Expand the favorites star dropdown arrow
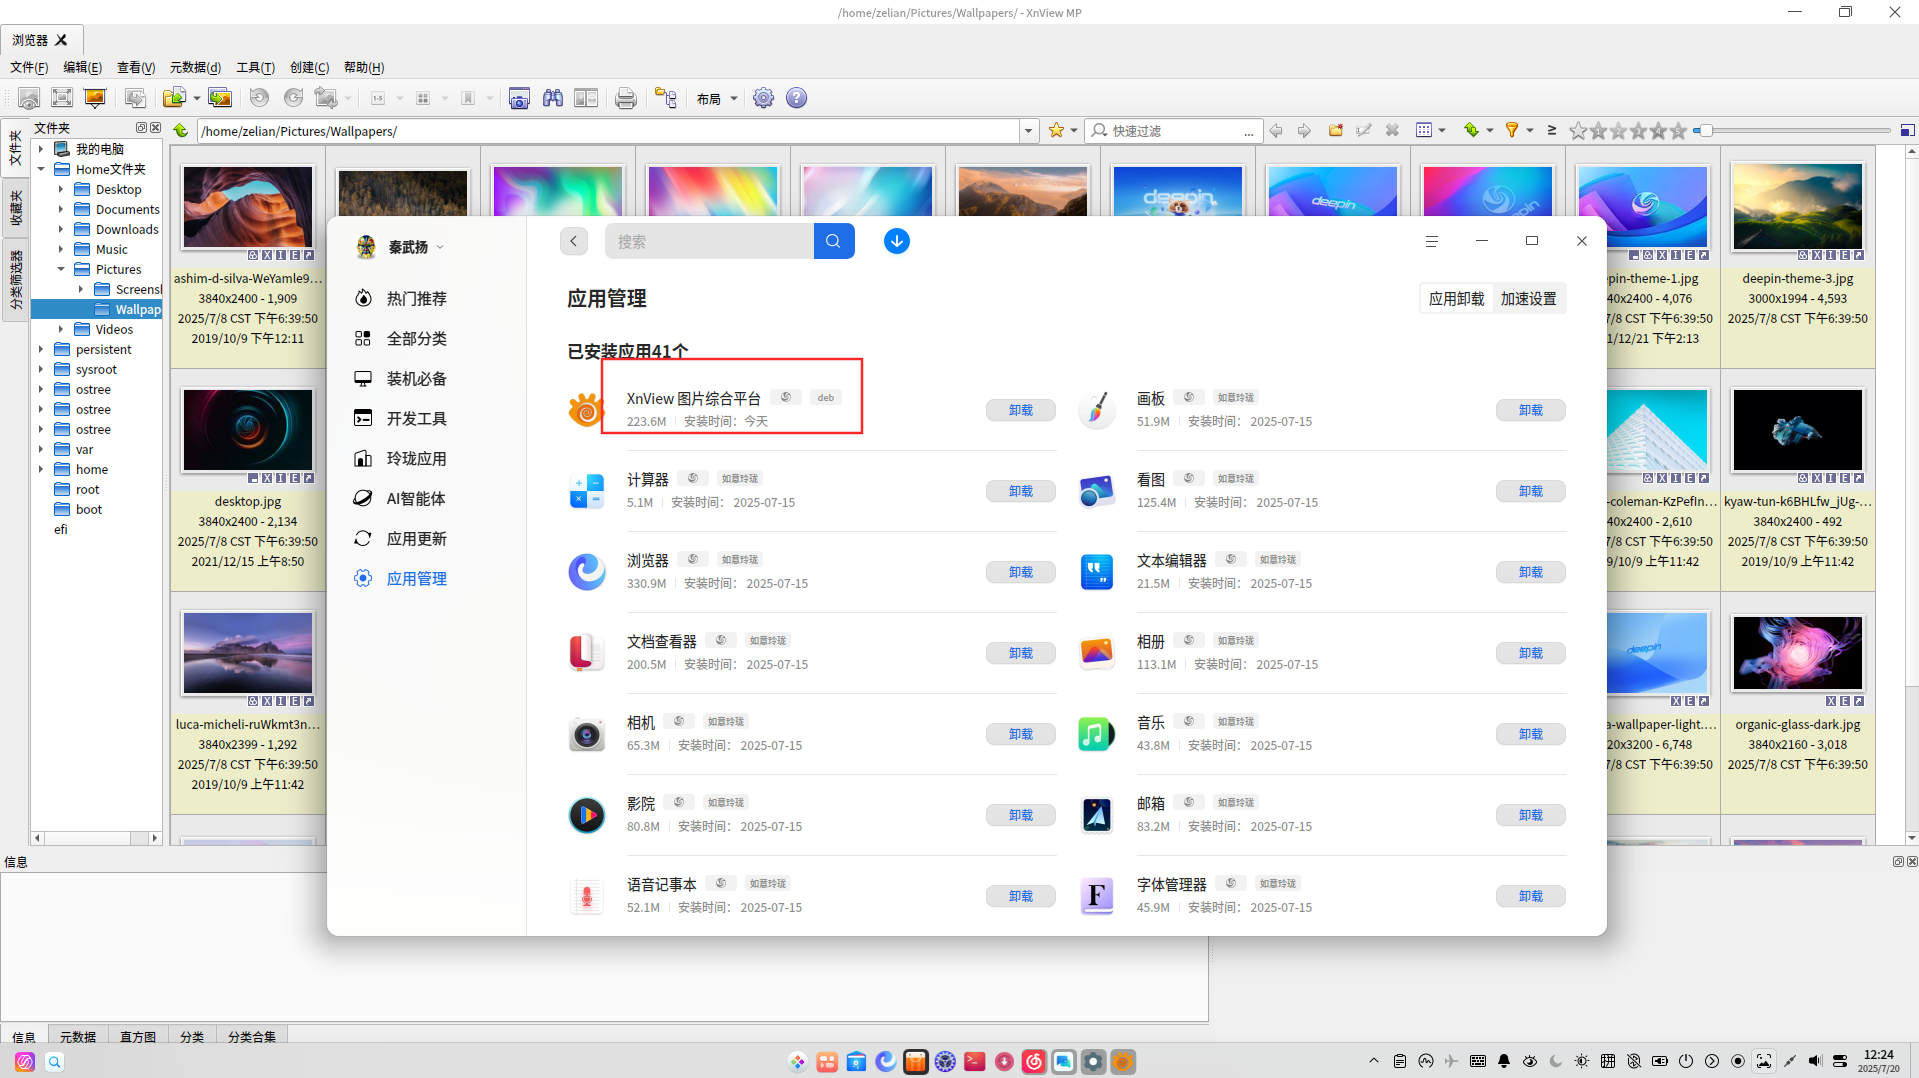This screenshot has width=1919, height=1078. [x=1074, y=131]
